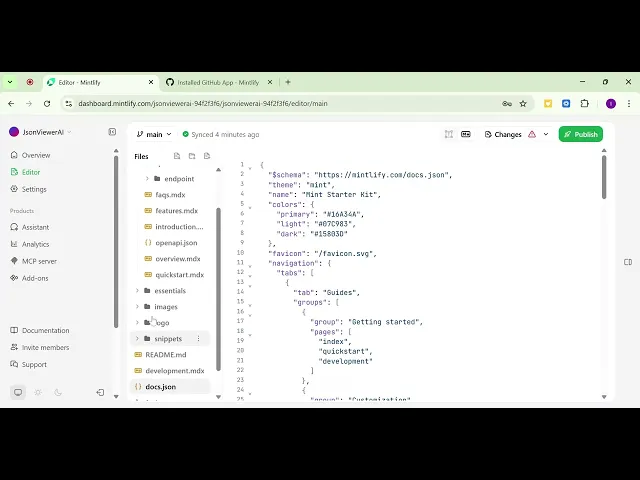Switch to dark theme moon icon
The image size is (640, 480).
[58, 392]
